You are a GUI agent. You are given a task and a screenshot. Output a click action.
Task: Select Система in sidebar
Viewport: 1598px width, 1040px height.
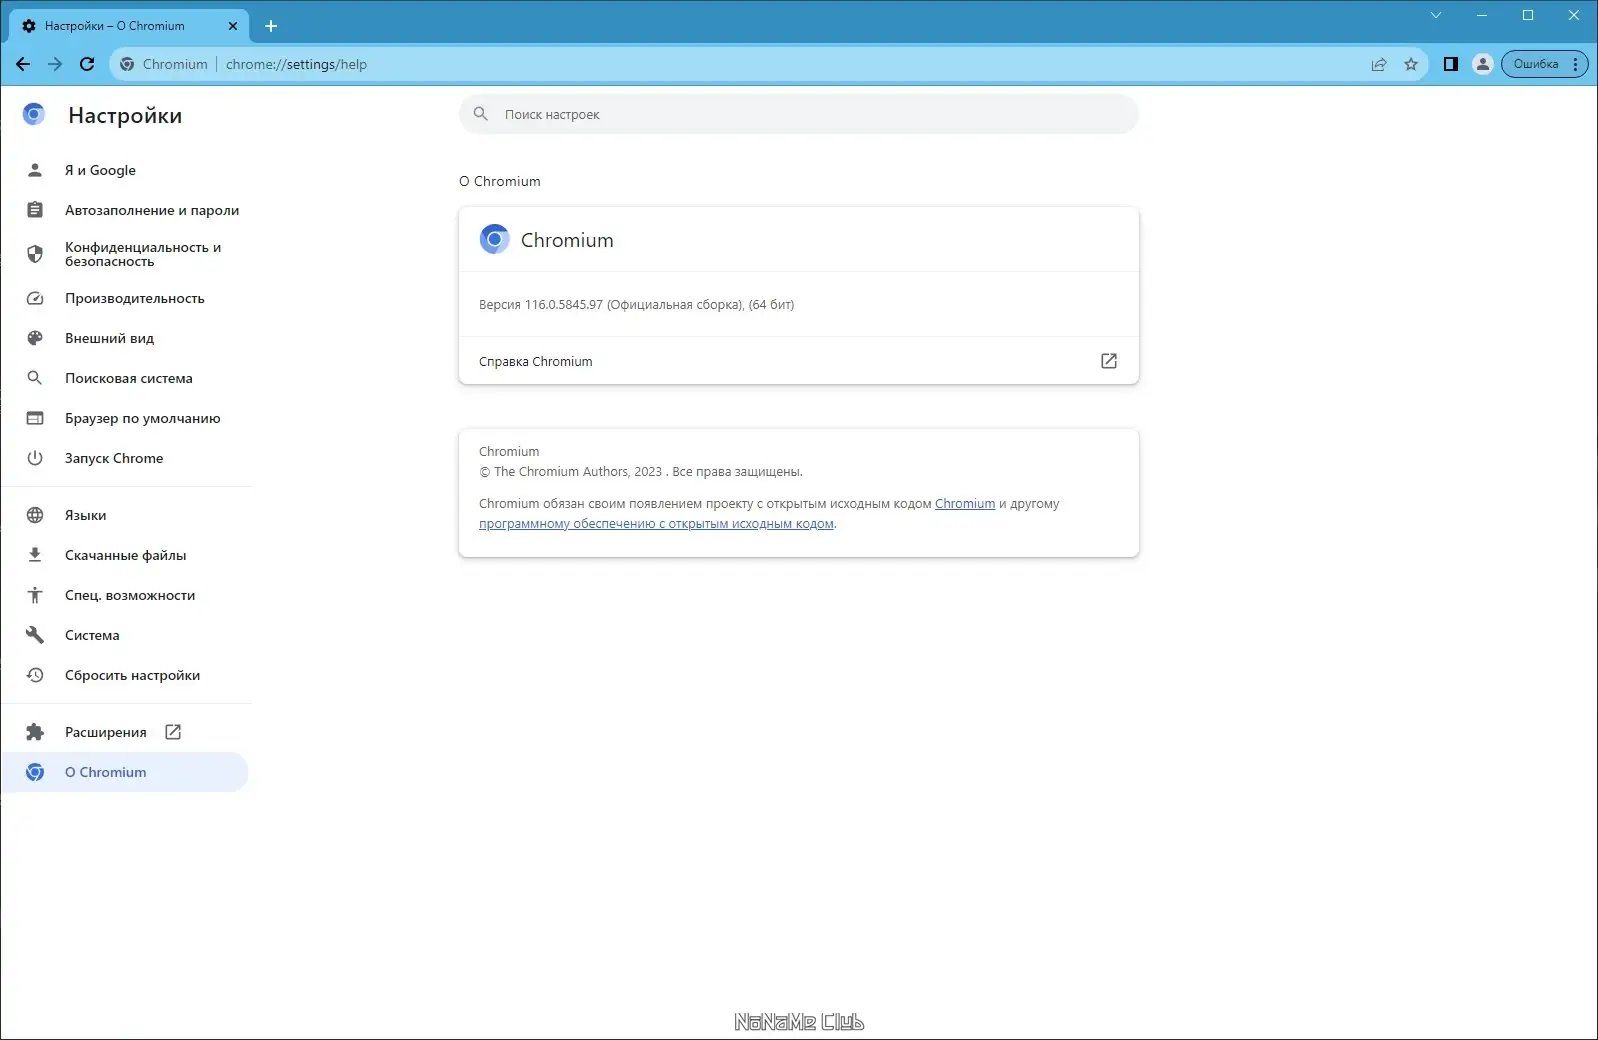(126, 635)
